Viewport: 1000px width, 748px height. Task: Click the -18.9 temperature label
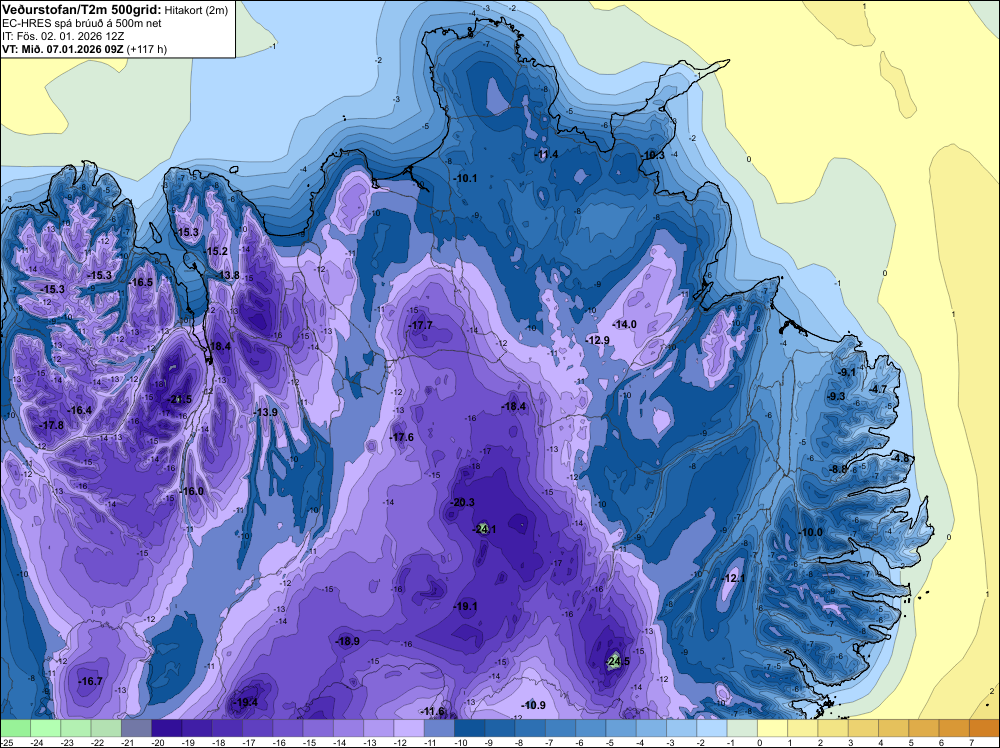pos(348,641)
